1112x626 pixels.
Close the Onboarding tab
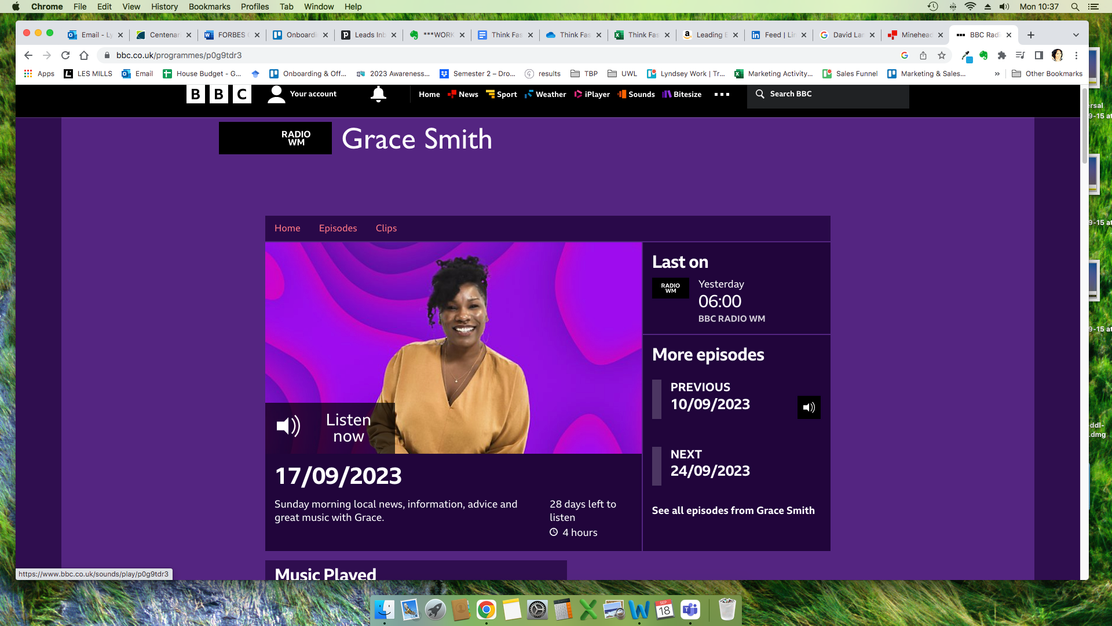(326, 35)
